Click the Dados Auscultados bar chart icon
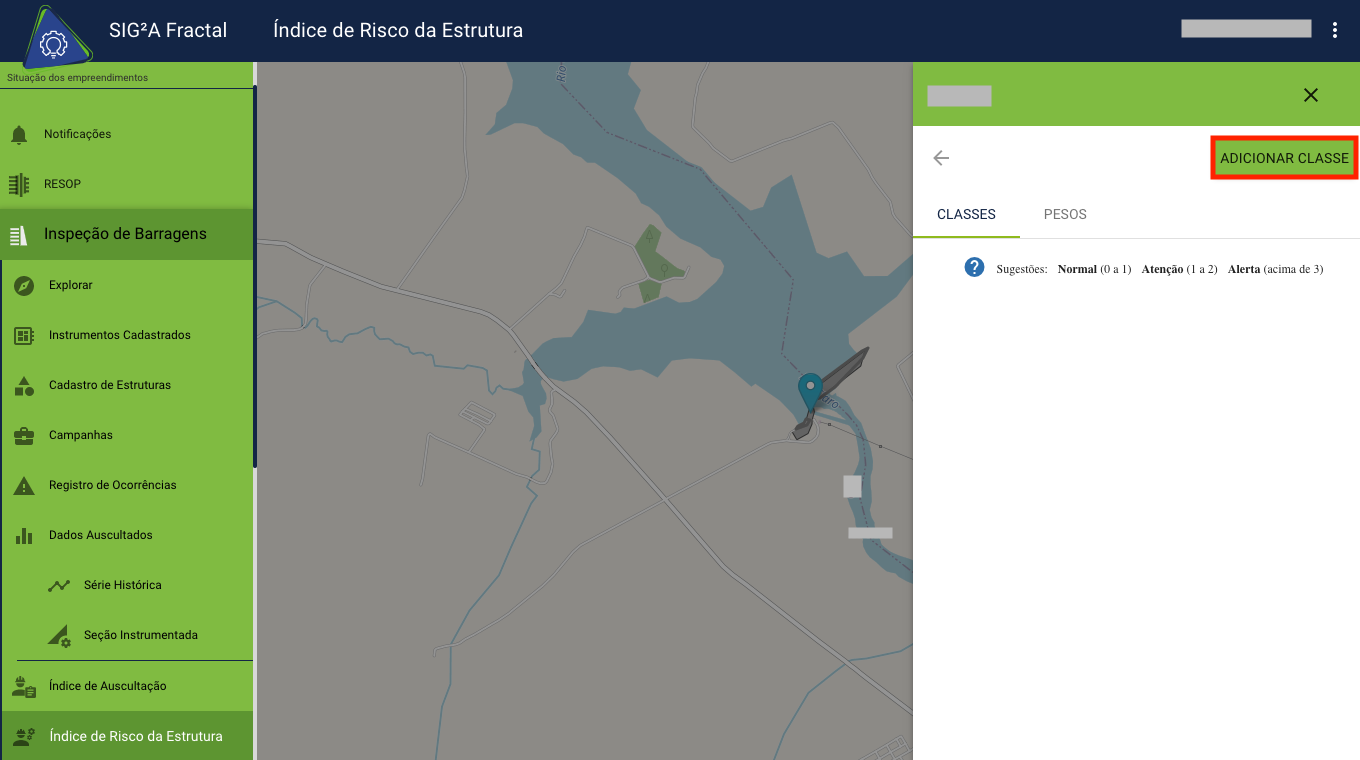 [25, 536]
